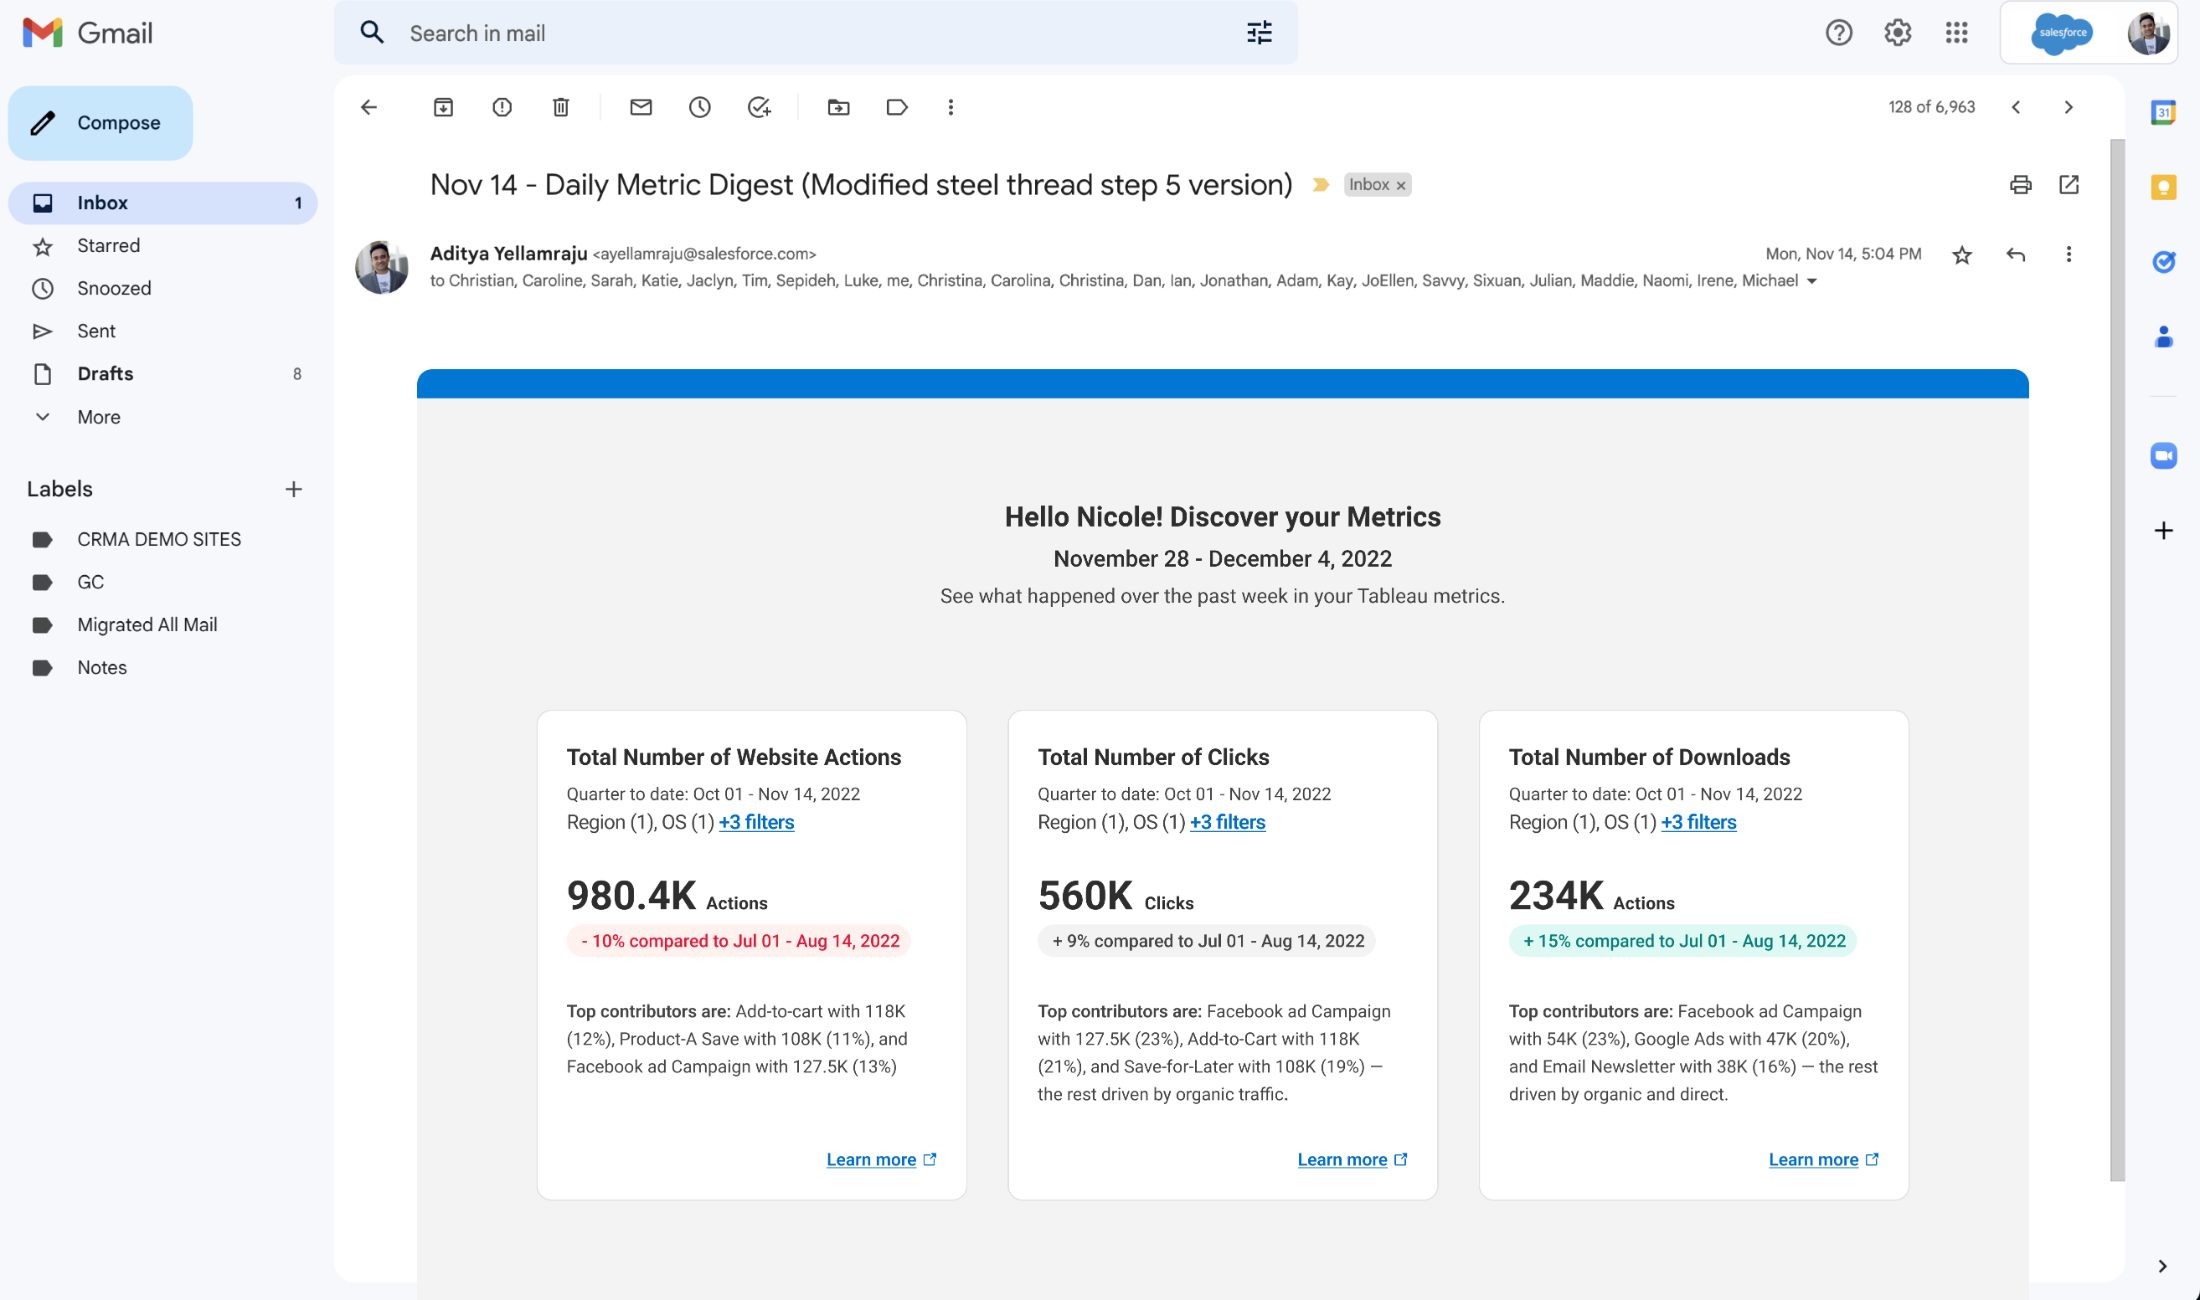Click the search magnifier icon
Screen dimensions: 2200x1300
pyautogui.click(x=372, y=33)
